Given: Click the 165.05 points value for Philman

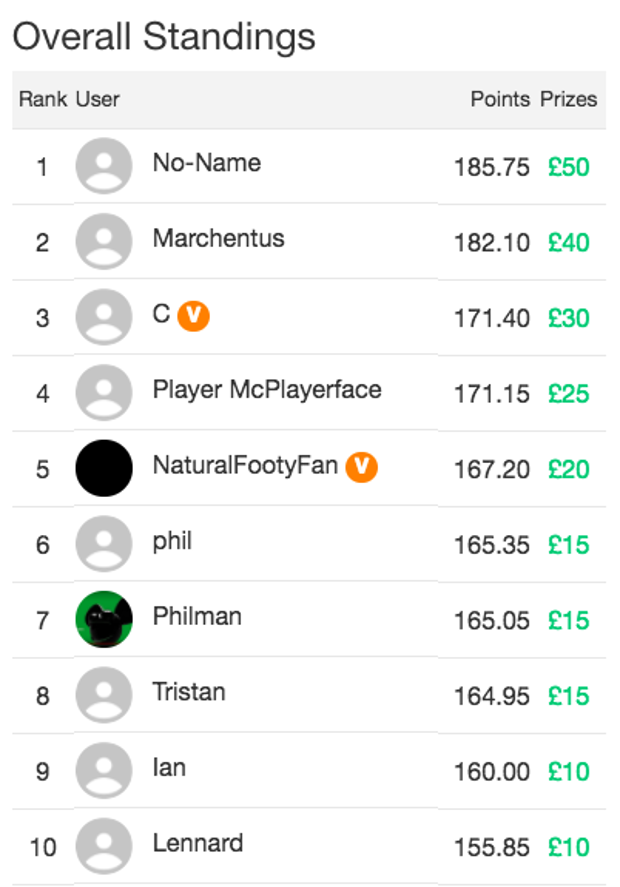Looking at the screenshot, I should point(492,621).
